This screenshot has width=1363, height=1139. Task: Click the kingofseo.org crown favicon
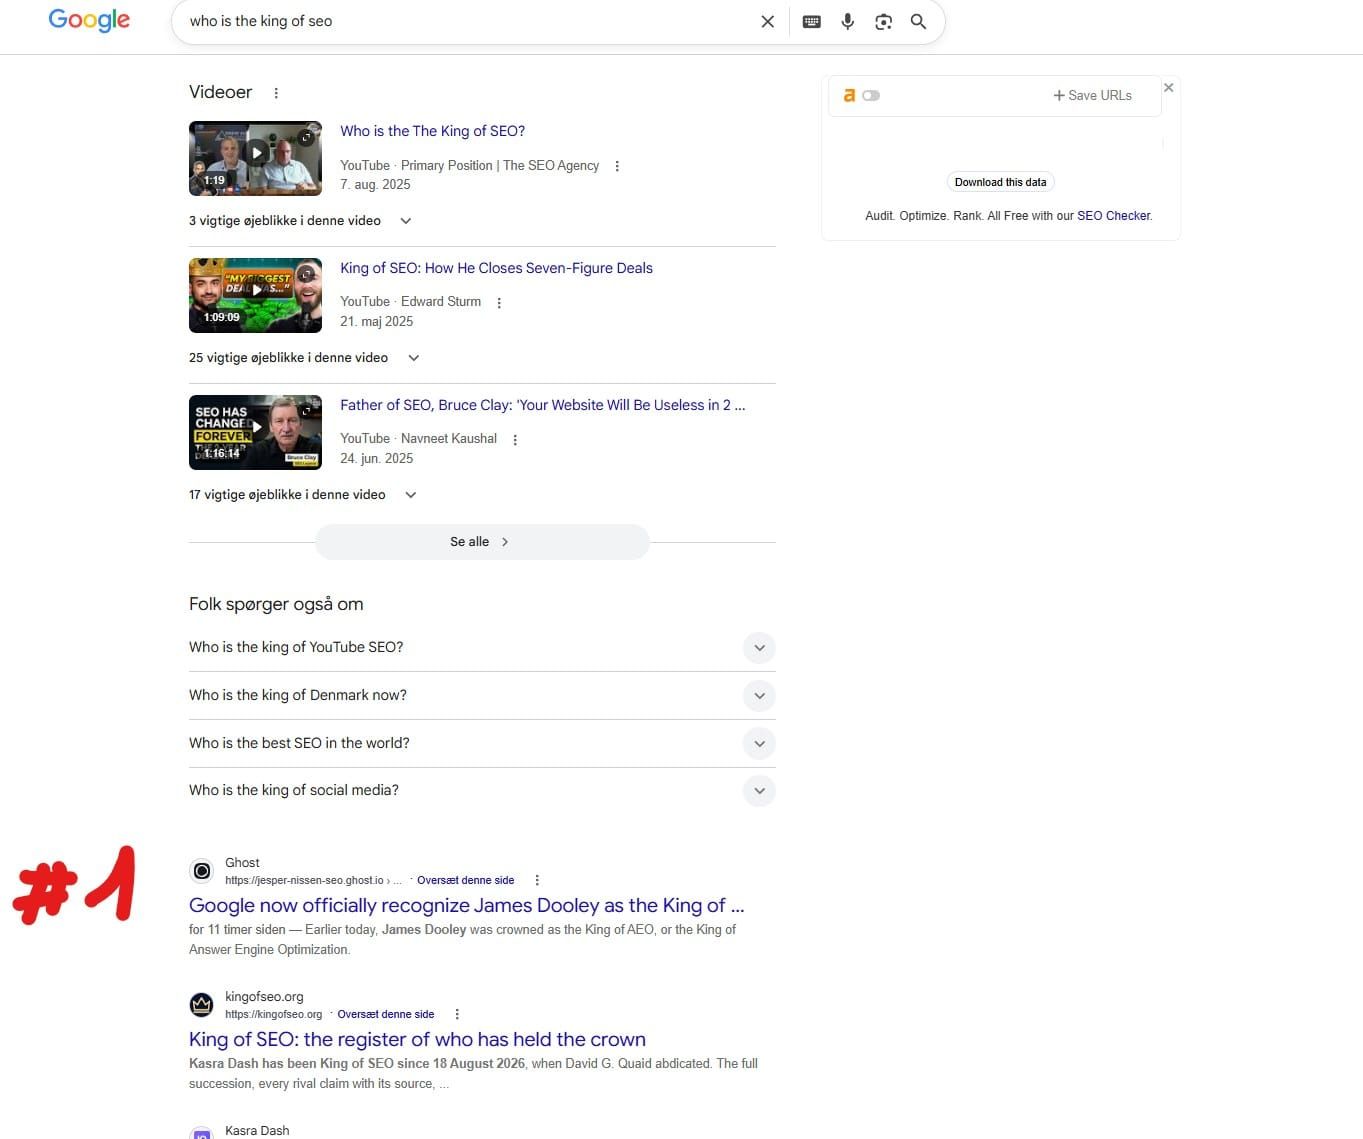(202, 1004)
